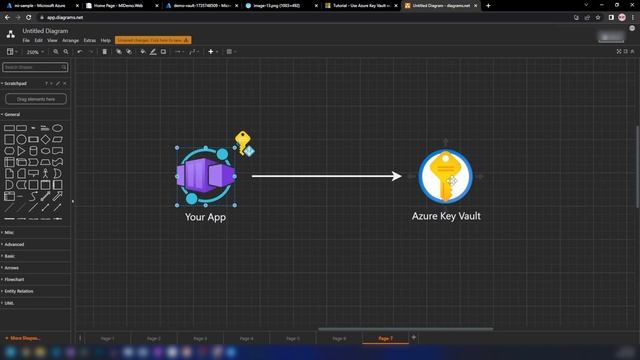Click the Scratchpad help question mark
This screenshot has width=640, height=360.
46,83
